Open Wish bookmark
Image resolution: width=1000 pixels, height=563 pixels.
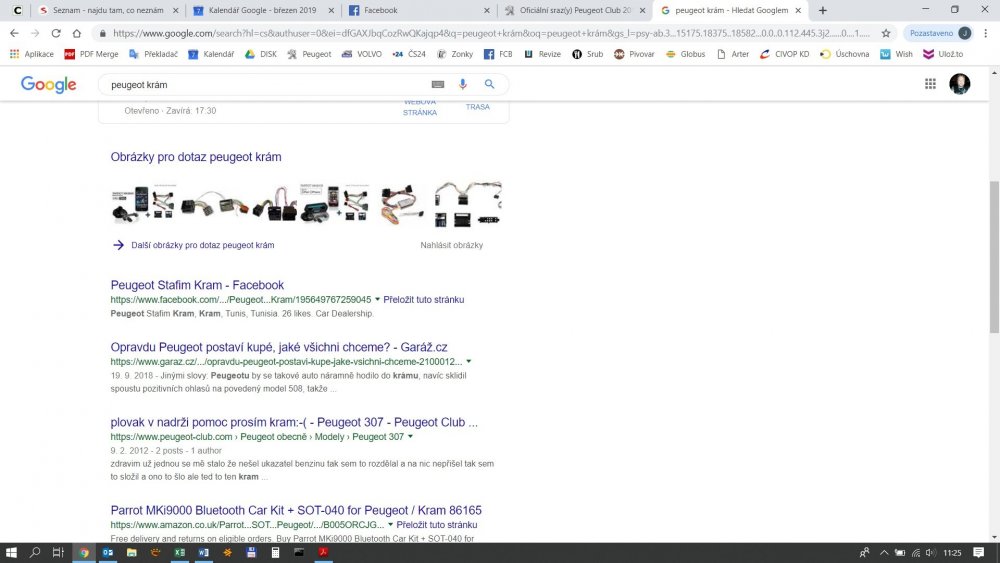896,54
